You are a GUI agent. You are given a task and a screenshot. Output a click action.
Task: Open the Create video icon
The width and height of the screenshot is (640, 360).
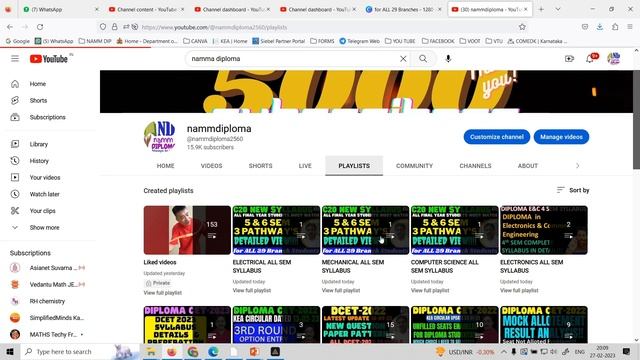[x=569, y=59]
